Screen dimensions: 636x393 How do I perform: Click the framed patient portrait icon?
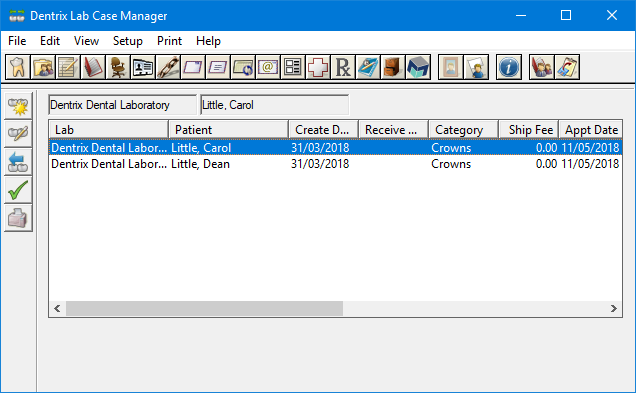point(451,67)
